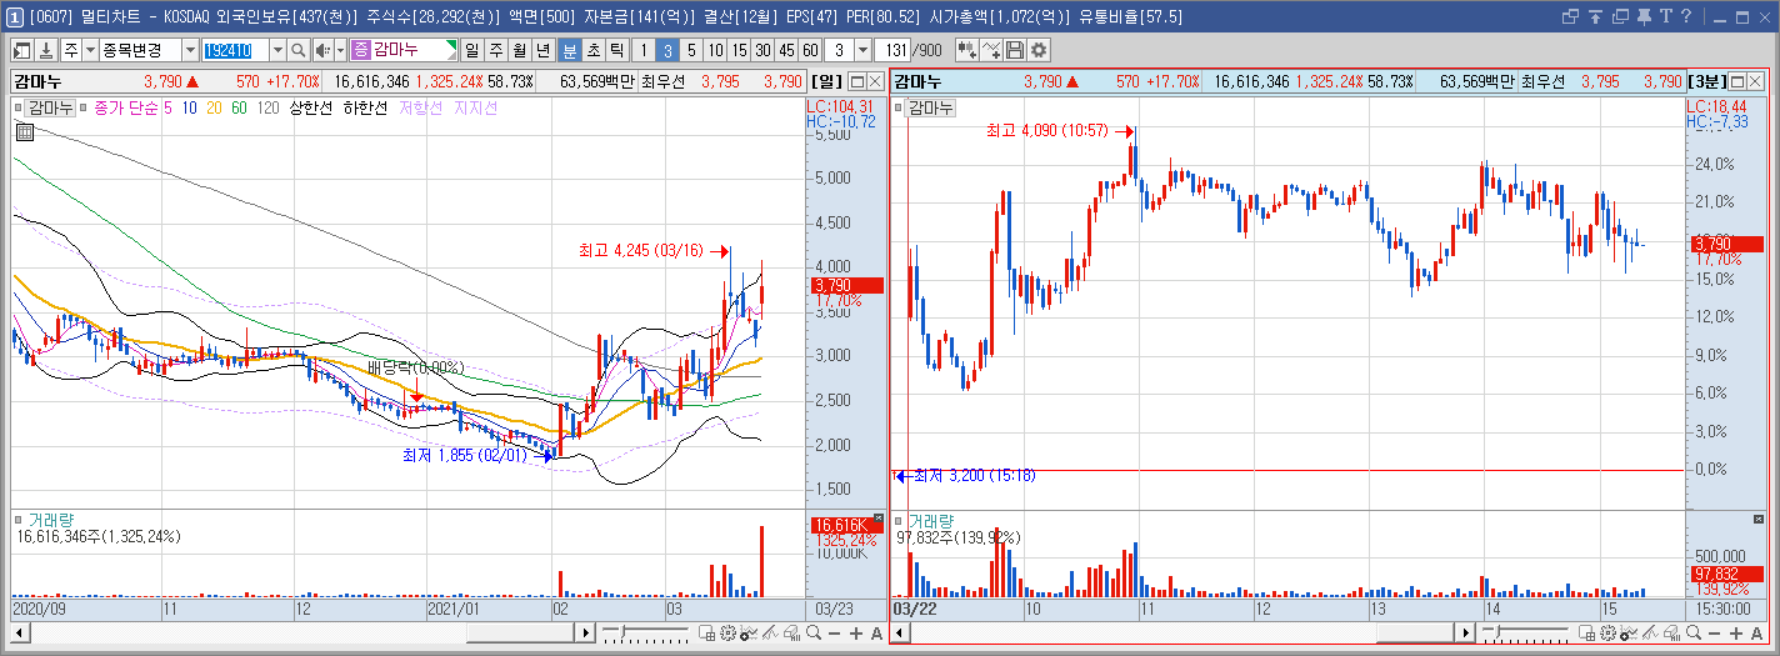Maximize the daily [일] chart pane

[857, 82]
